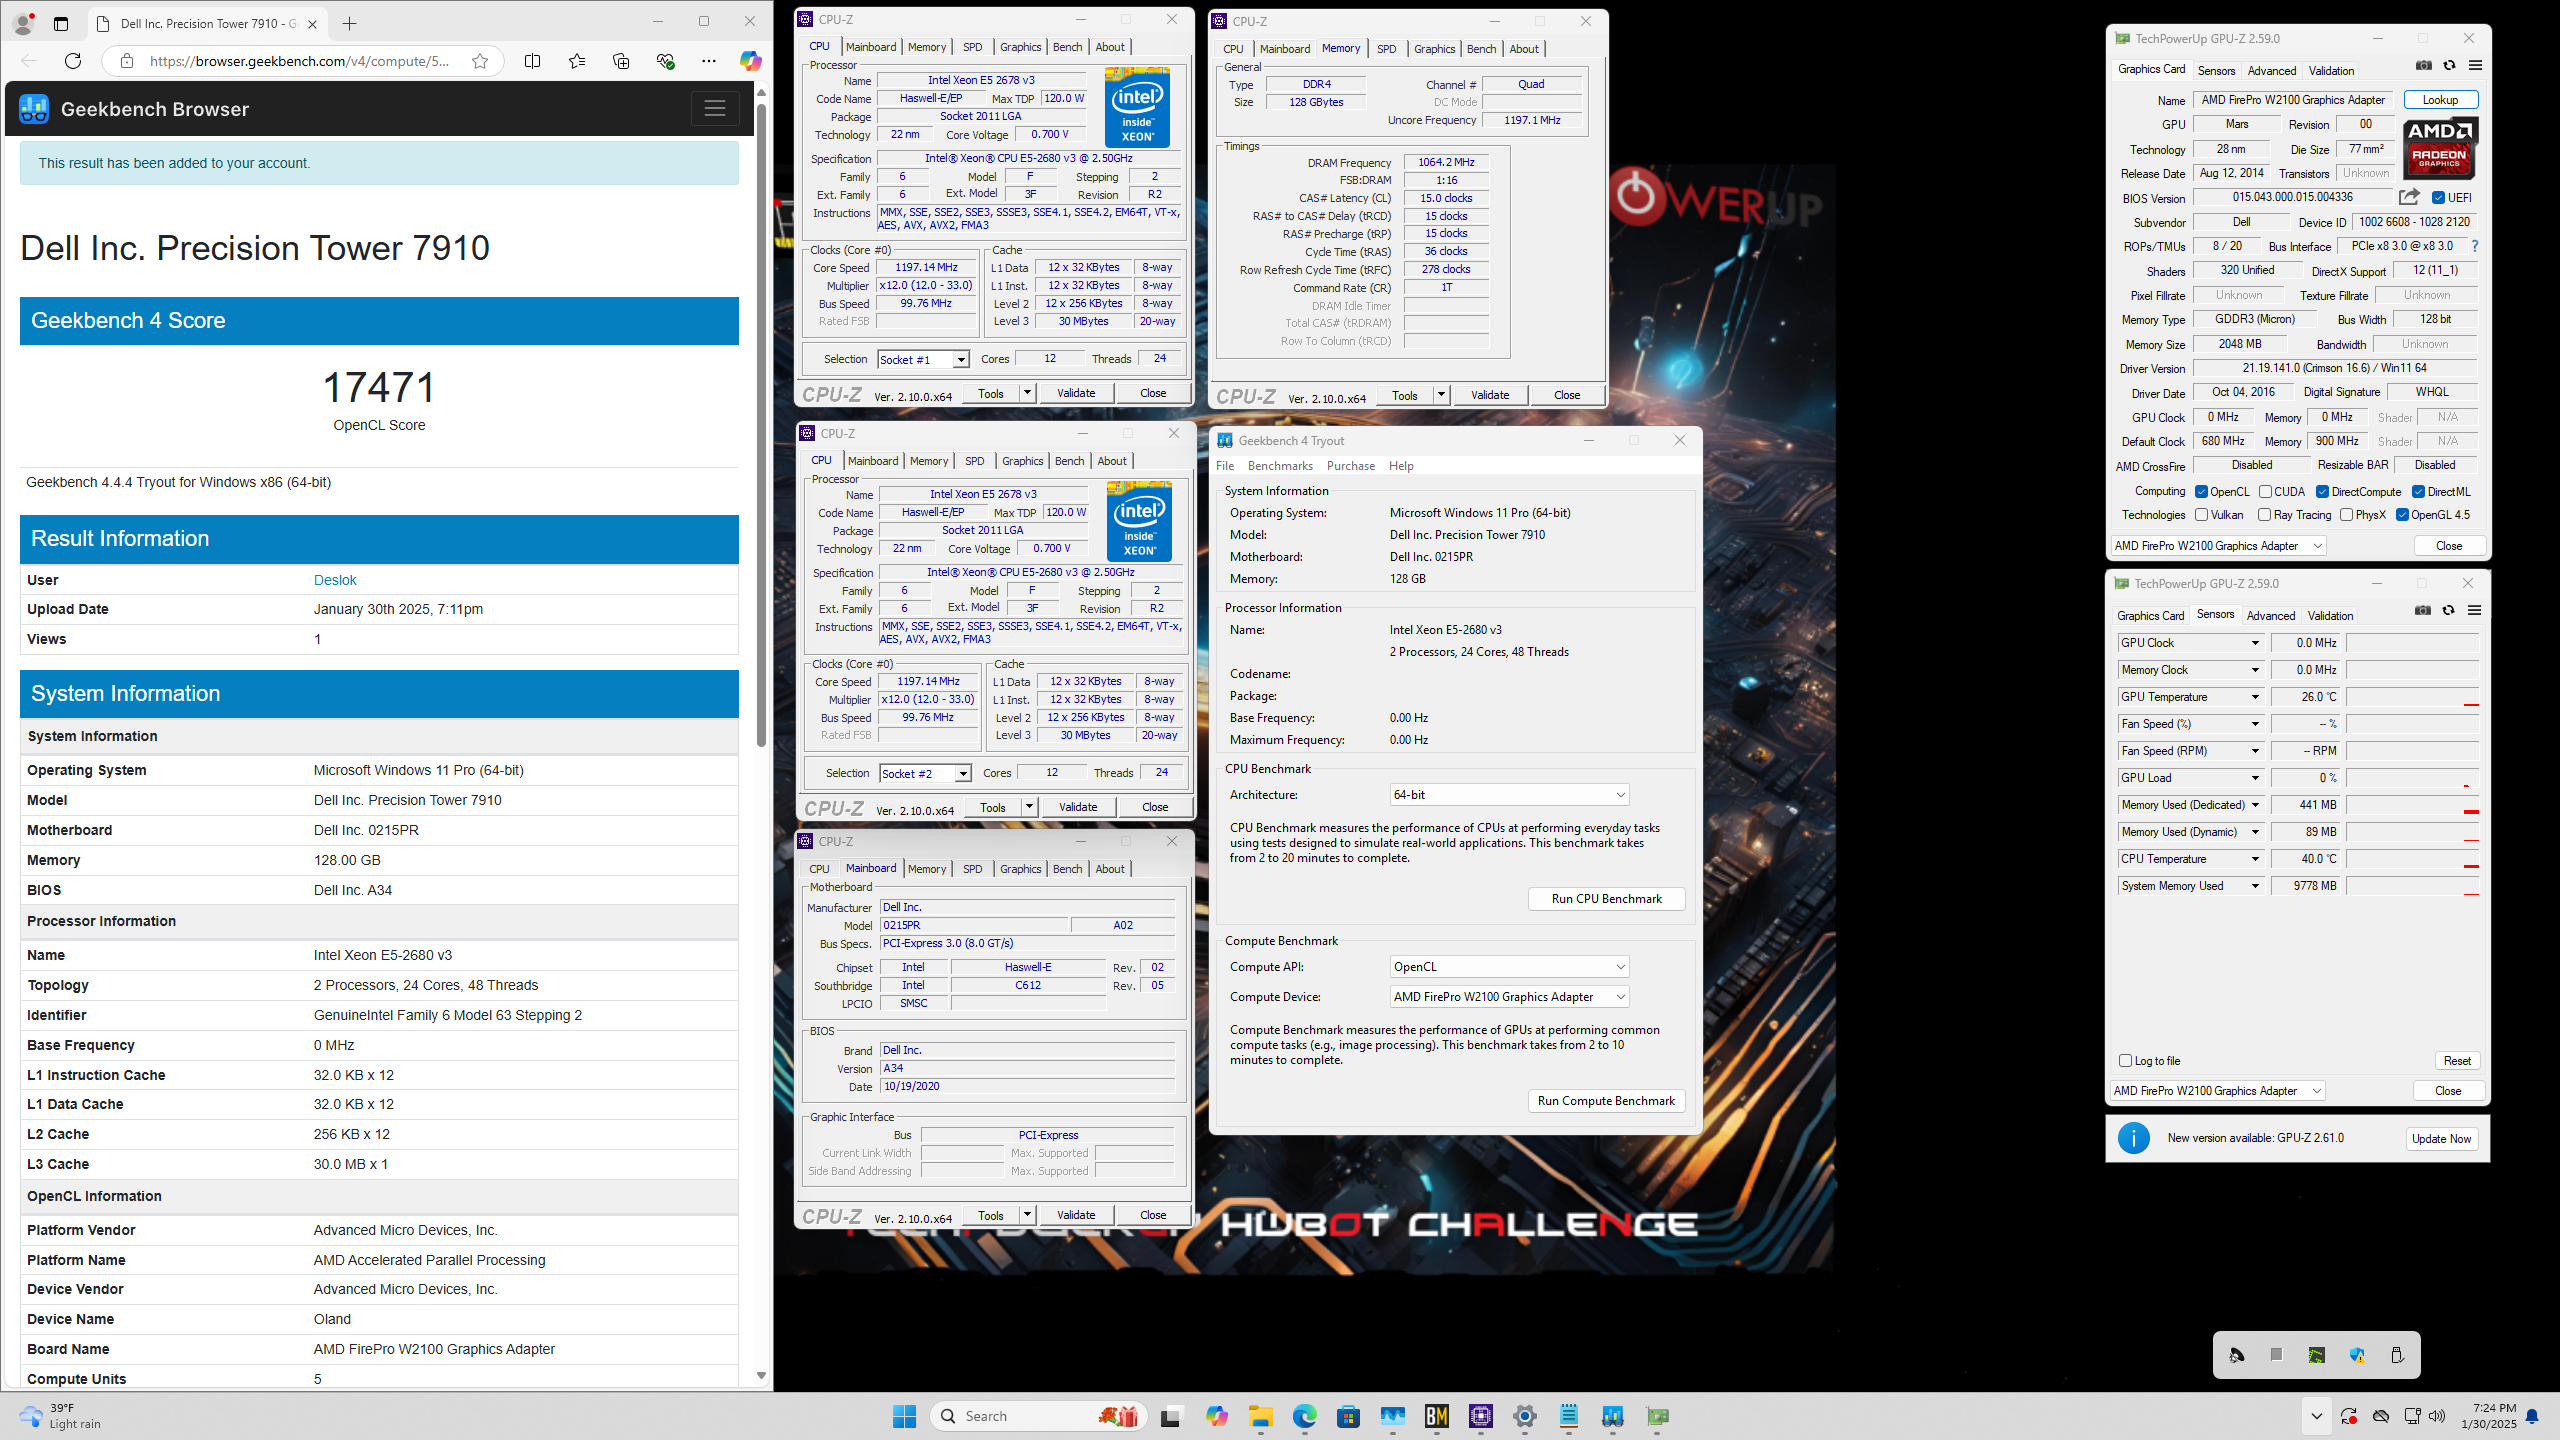Click the Bus Interface question mark icon

point(2475,246)
